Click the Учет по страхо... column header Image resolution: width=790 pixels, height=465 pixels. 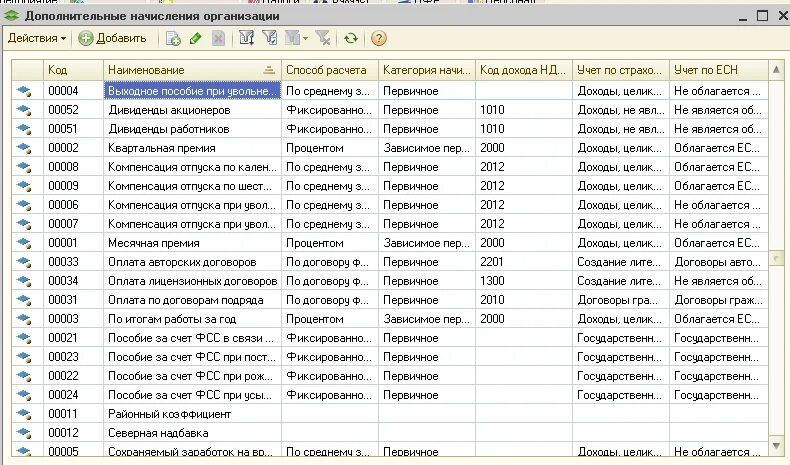(x=621, y=70)
